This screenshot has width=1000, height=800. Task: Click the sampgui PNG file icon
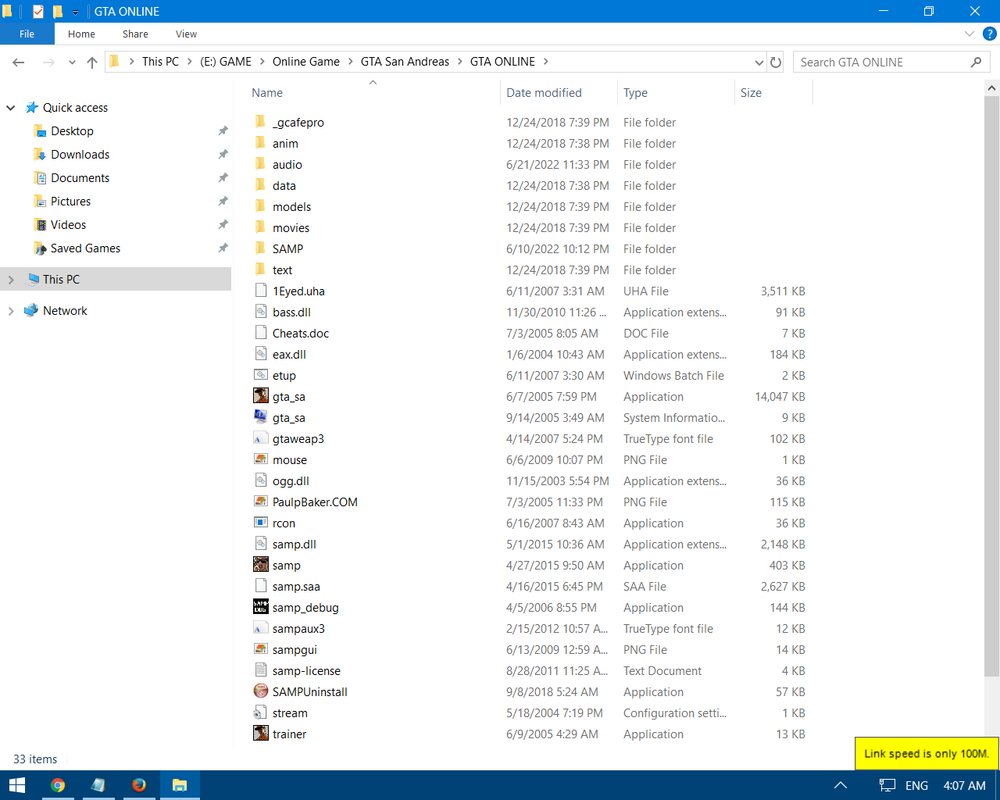(260, 649)
